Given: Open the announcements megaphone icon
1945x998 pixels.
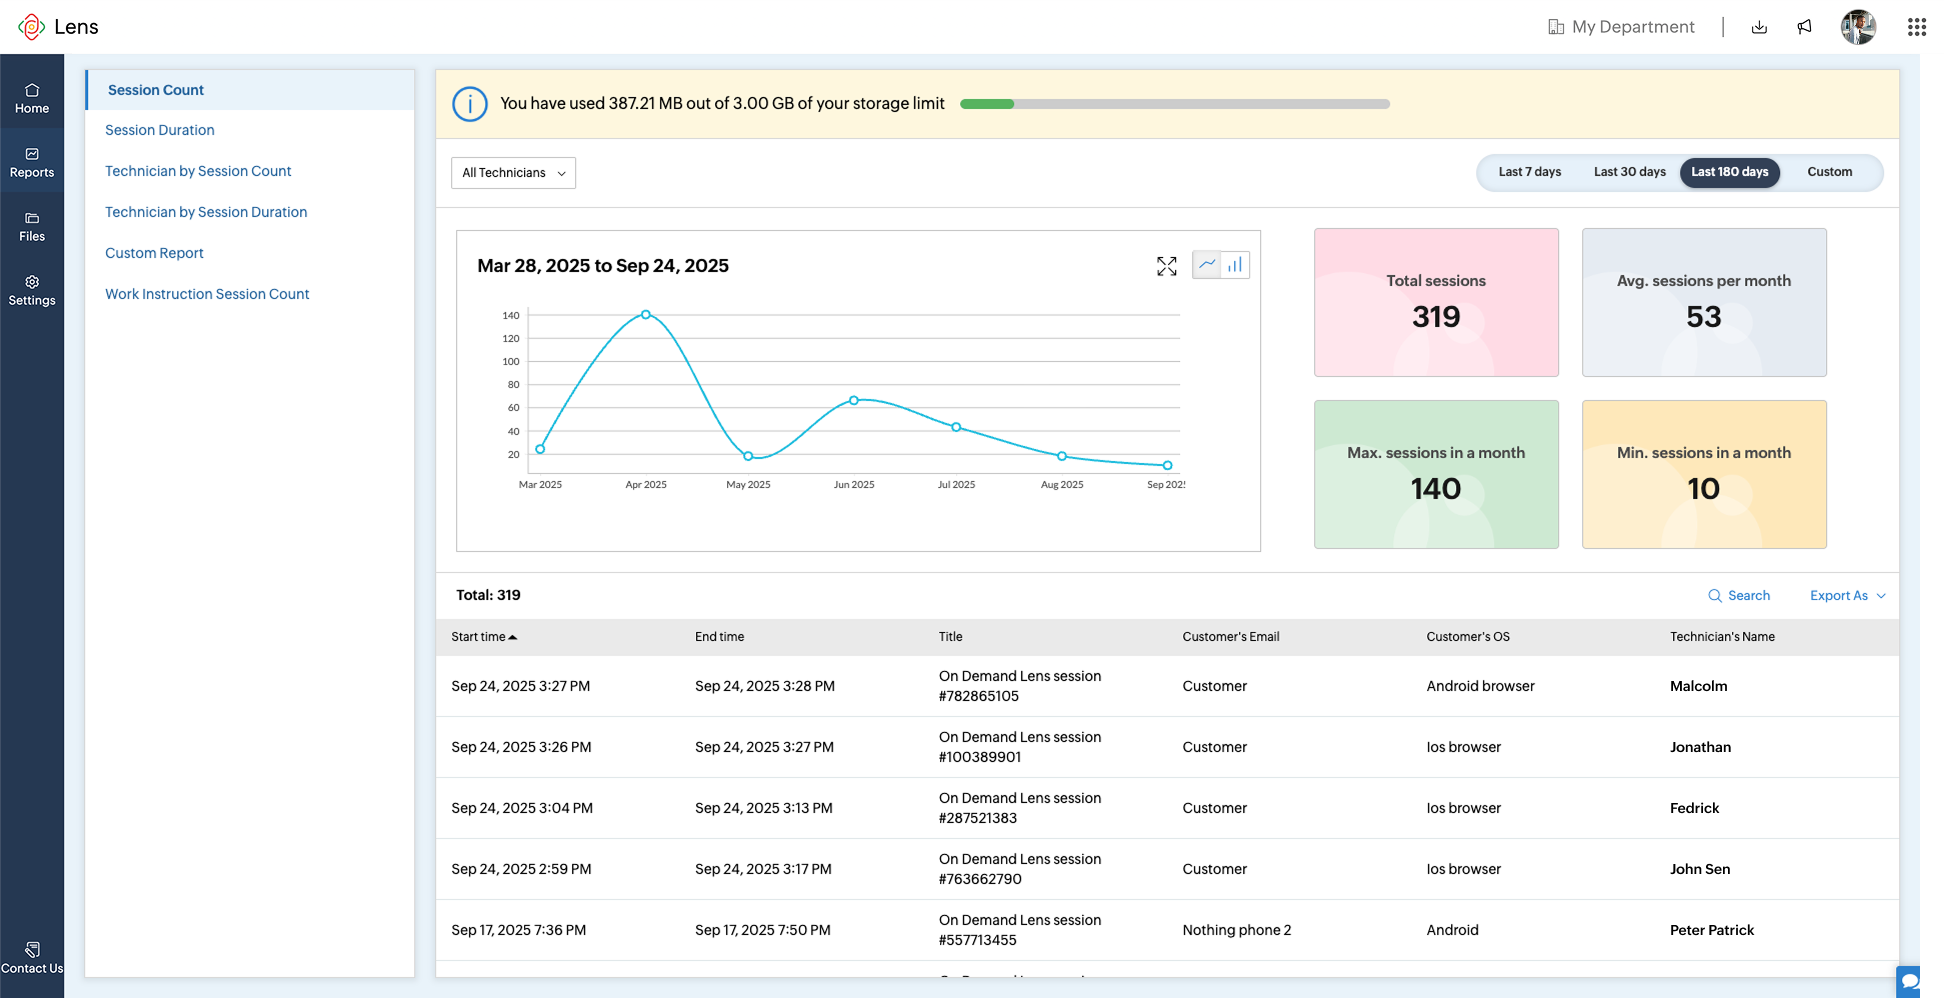Looking at the screenshot, I should coord(1805,27).
